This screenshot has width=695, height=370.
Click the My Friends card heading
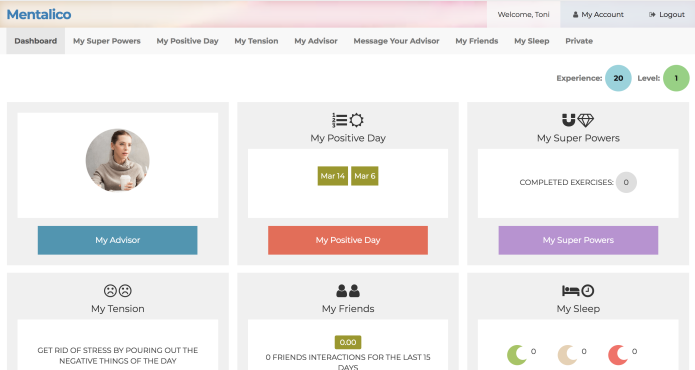coord(348,309)
